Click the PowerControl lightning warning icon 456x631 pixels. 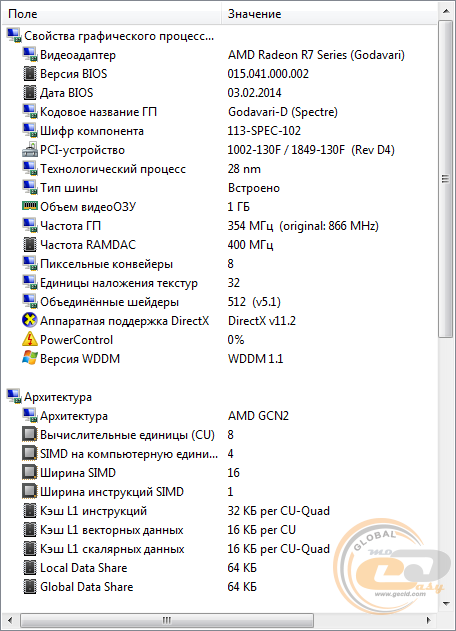(30, 340)
